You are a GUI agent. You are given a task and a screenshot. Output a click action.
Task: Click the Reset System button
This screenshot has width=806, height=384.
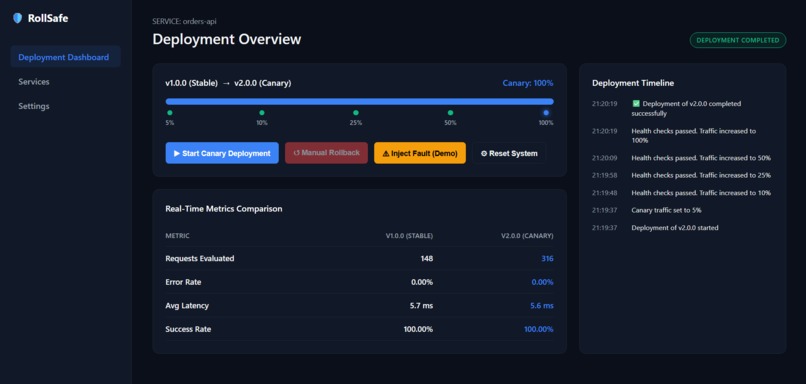509,153
